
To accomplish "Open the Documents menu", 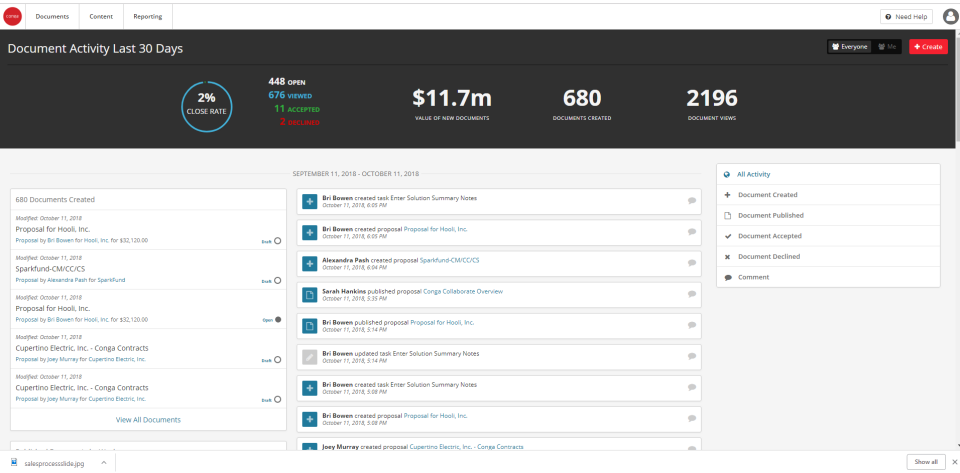I will pyautogui.click(x=52, y=17).
